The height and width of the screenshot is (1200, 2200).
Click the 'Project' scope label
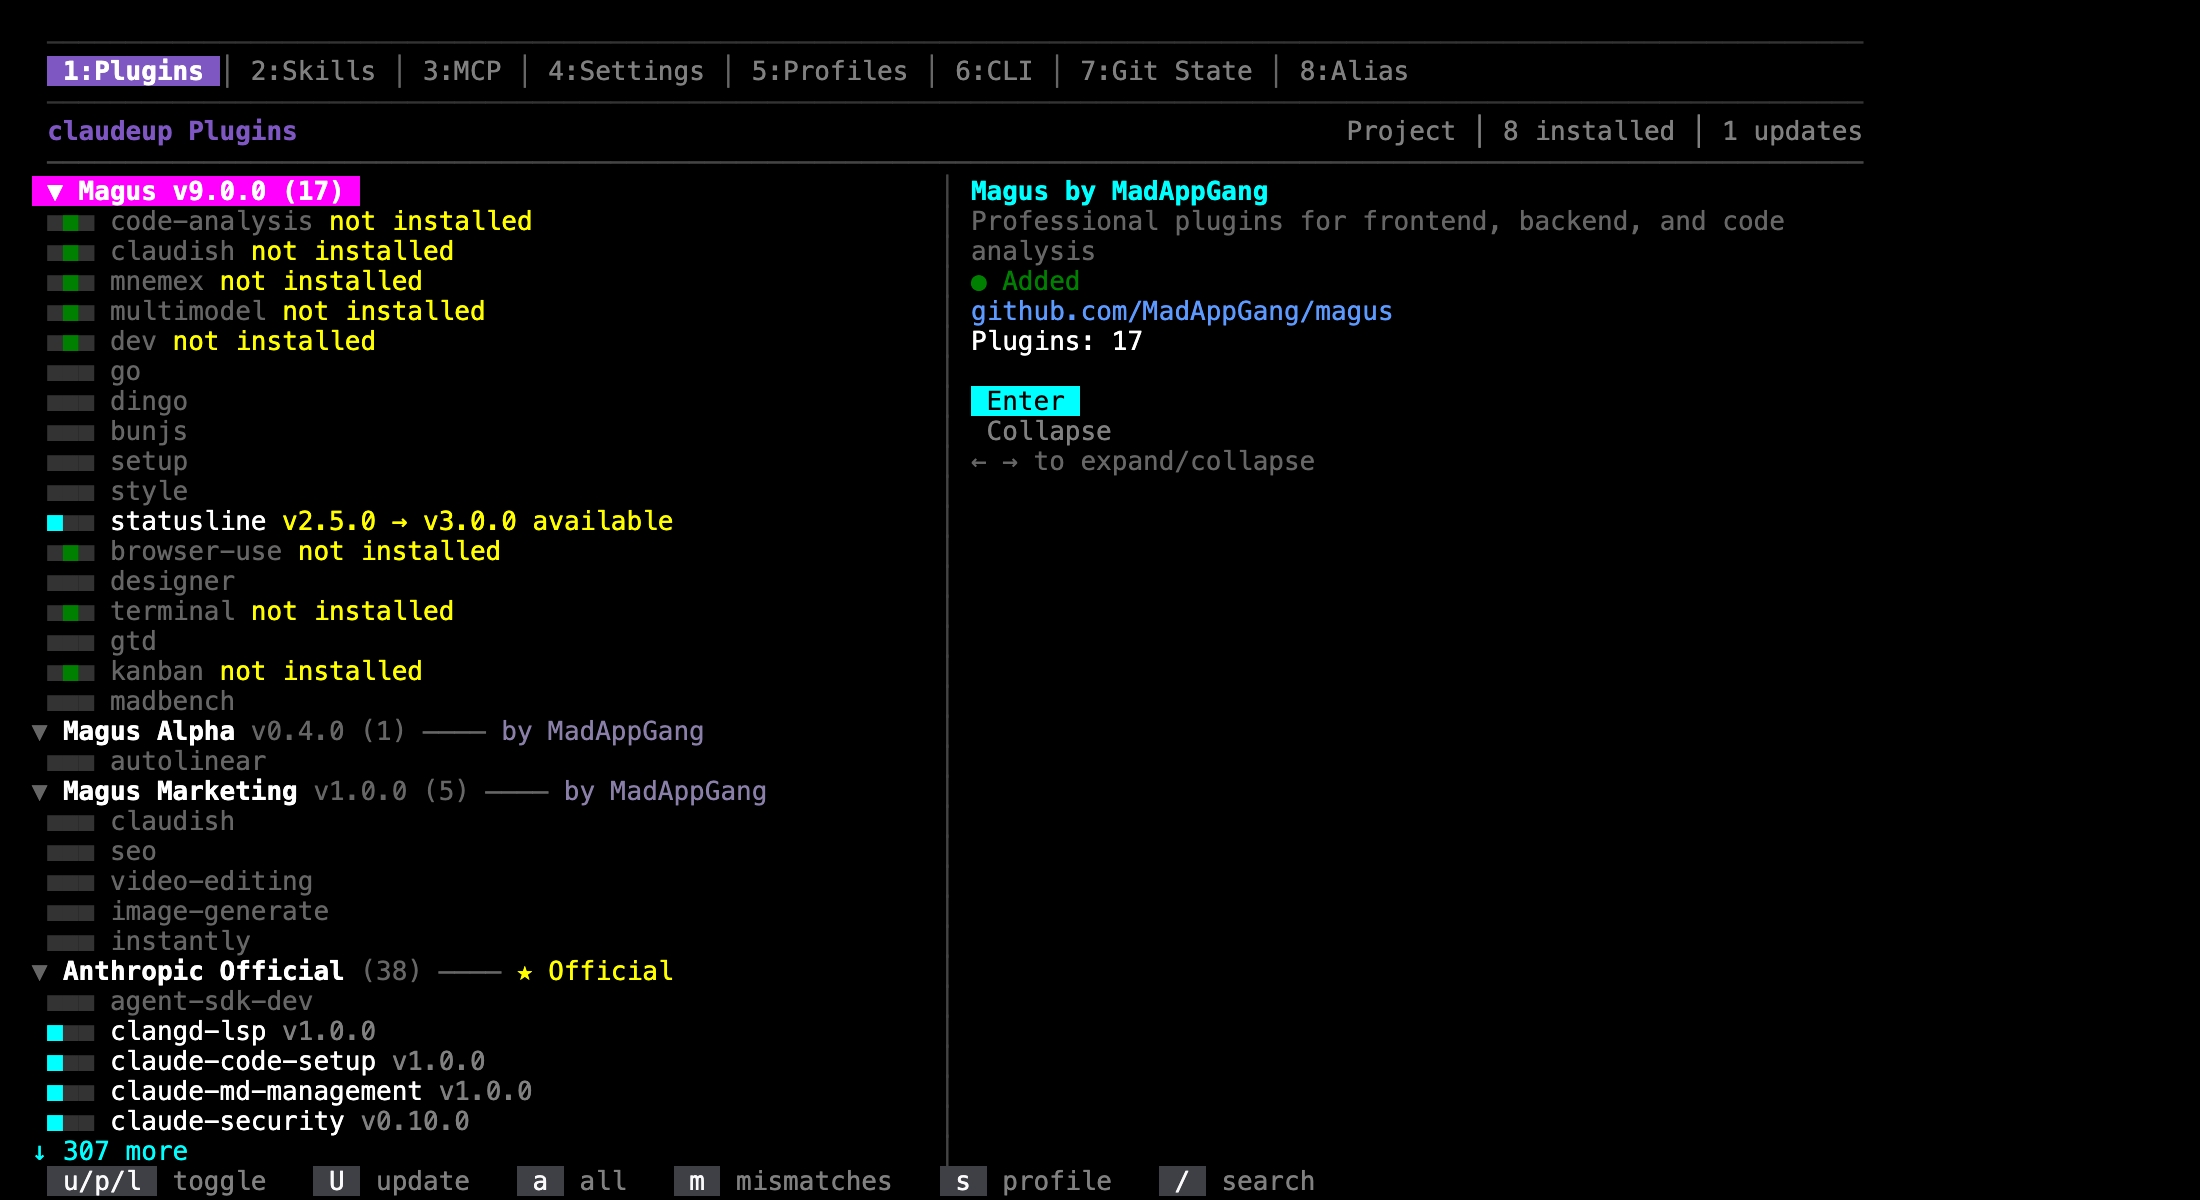[1401, 131]
